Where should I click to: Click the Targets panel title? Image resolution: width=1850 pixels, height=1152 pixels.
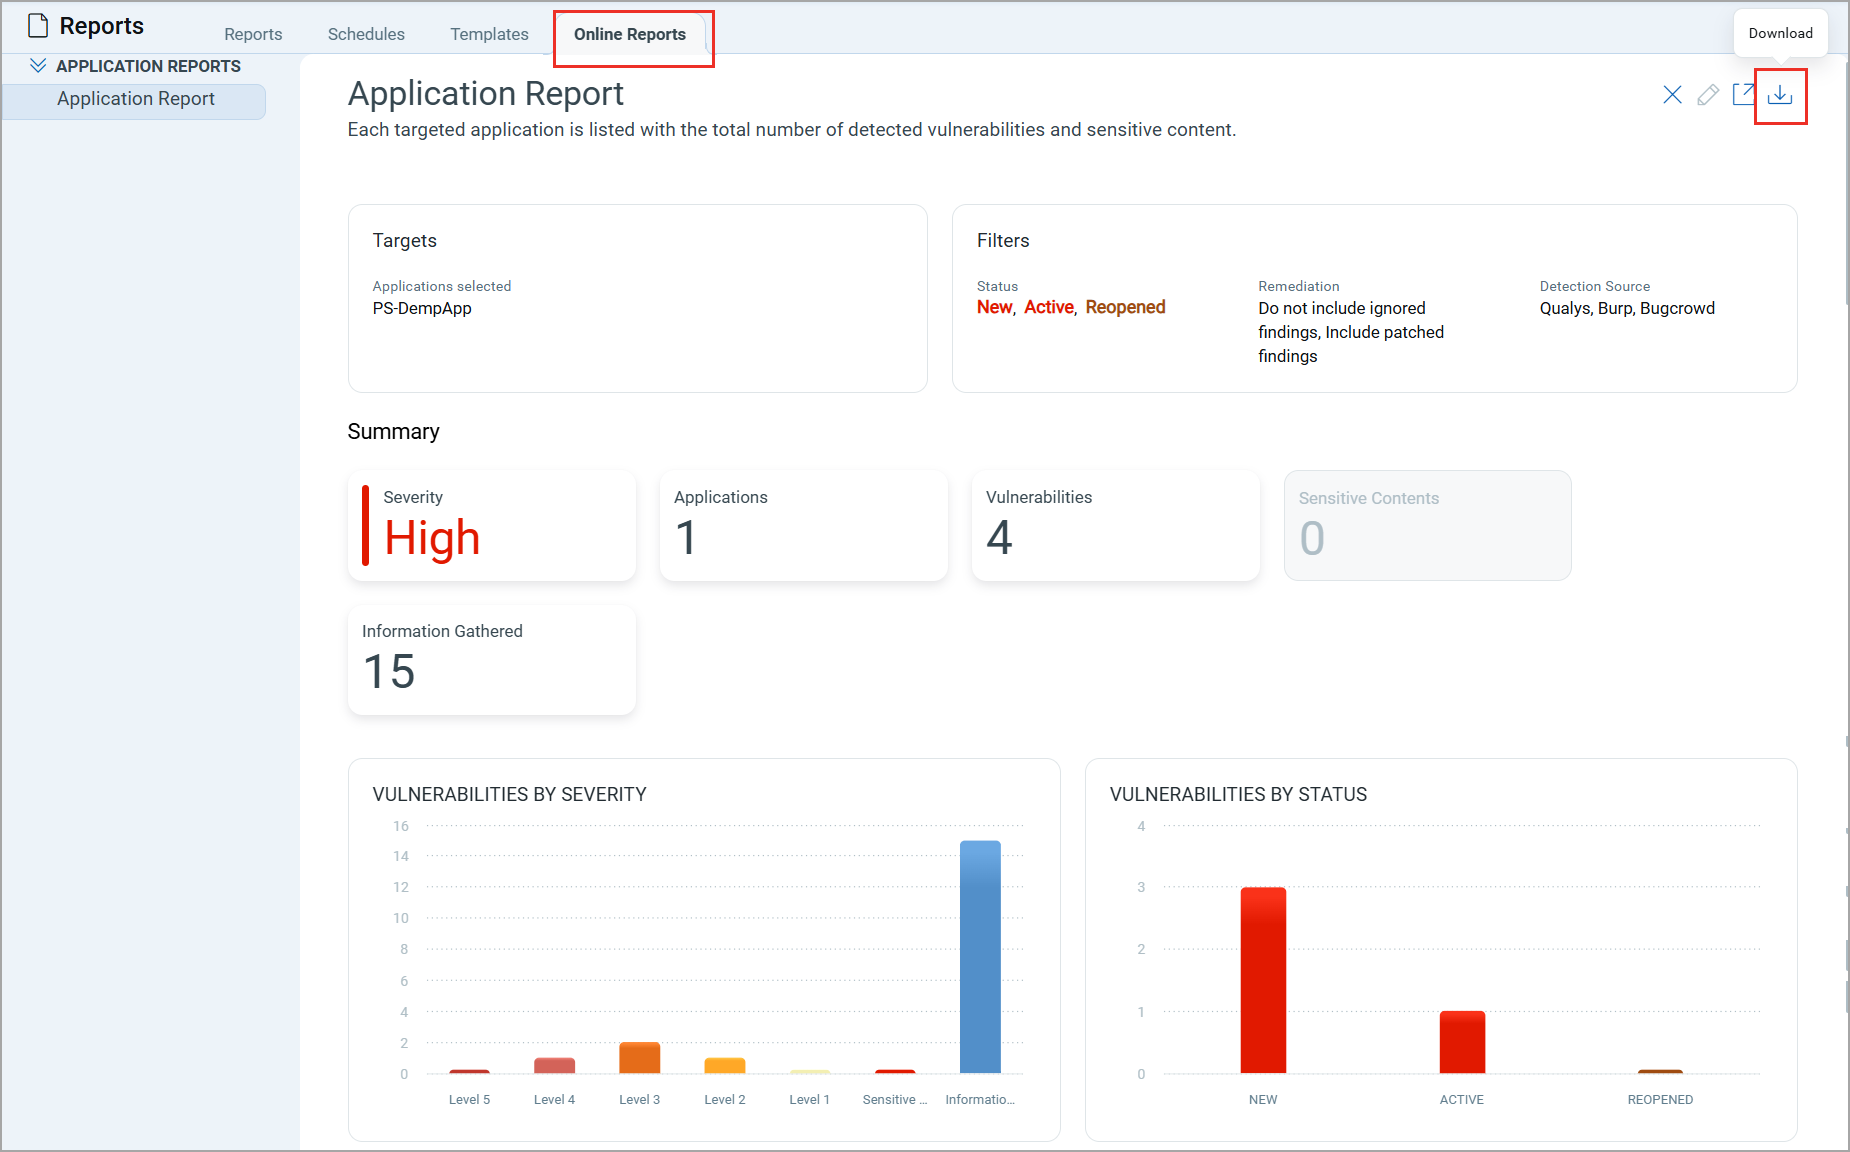point(404,240)
